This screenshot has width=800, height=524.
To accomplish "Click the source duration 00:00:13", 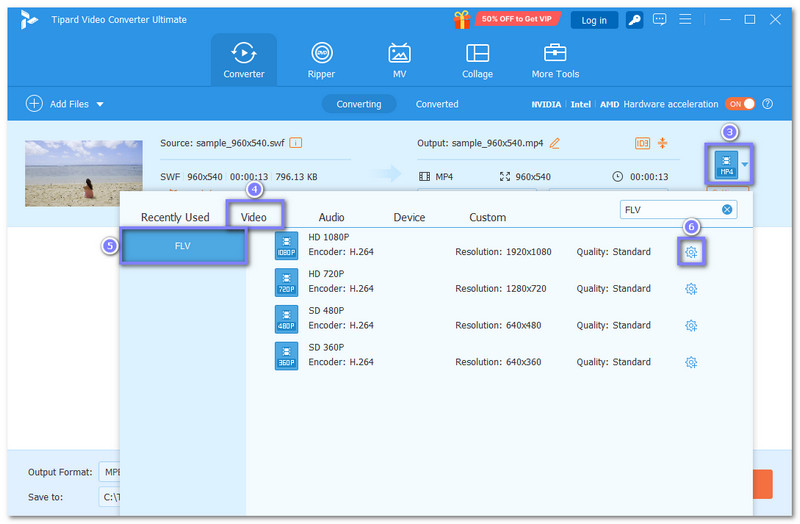I will coord(248,177).
